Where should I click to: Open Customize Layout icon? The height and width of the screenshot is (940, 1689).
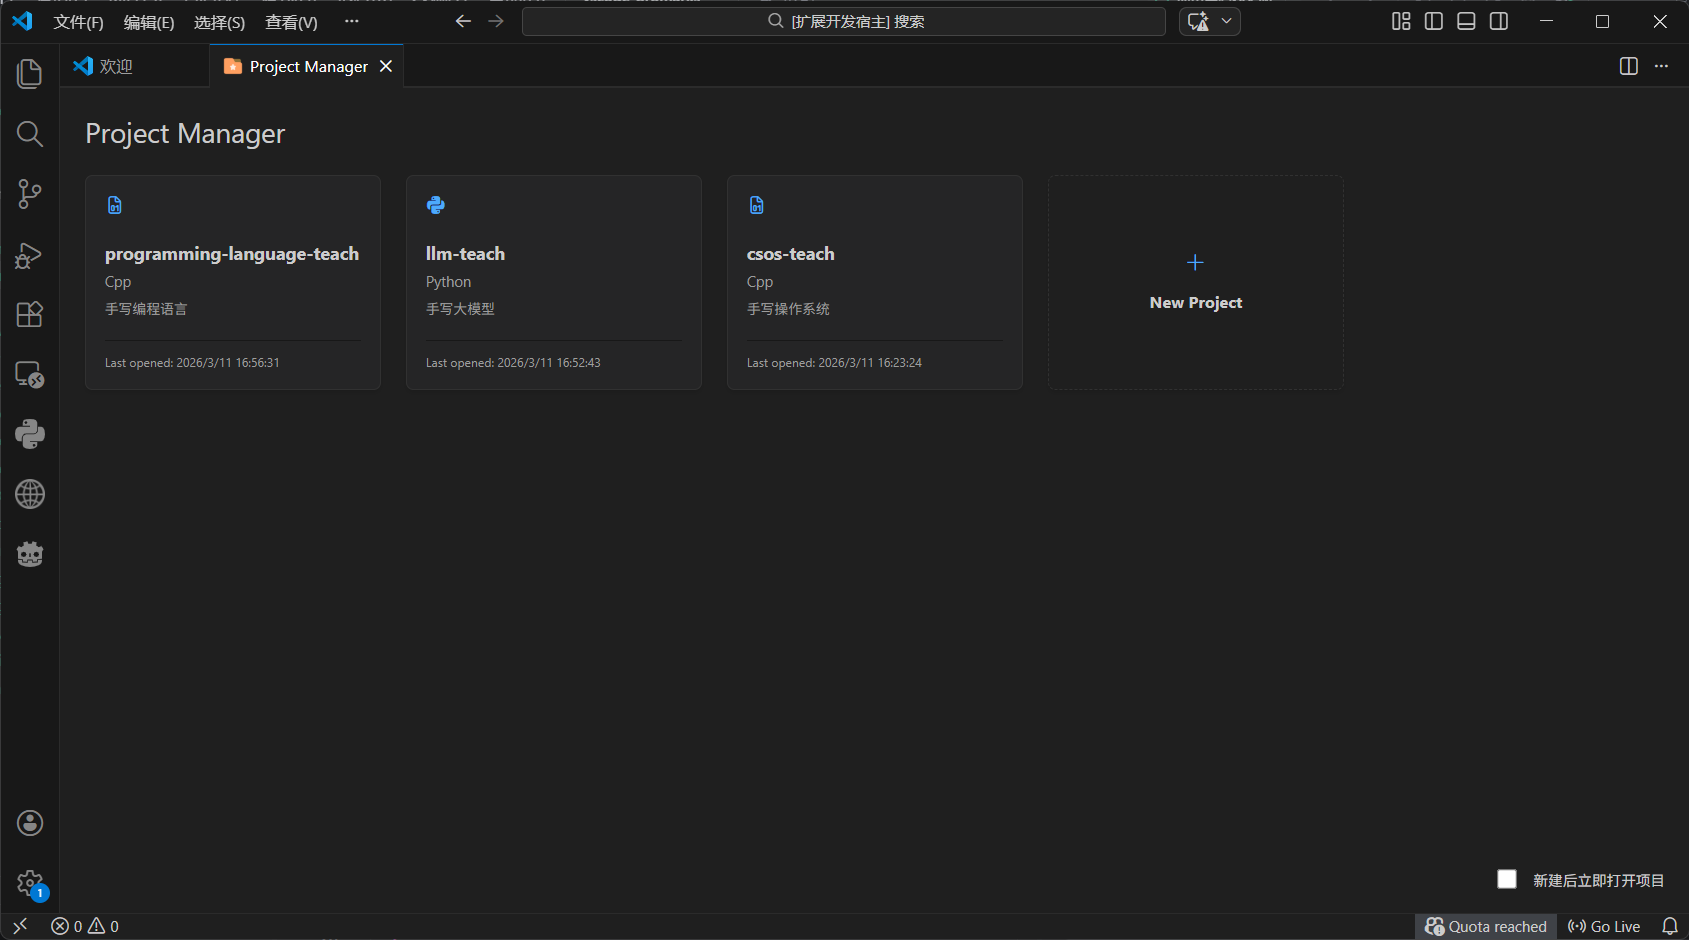pos(1401,21)
